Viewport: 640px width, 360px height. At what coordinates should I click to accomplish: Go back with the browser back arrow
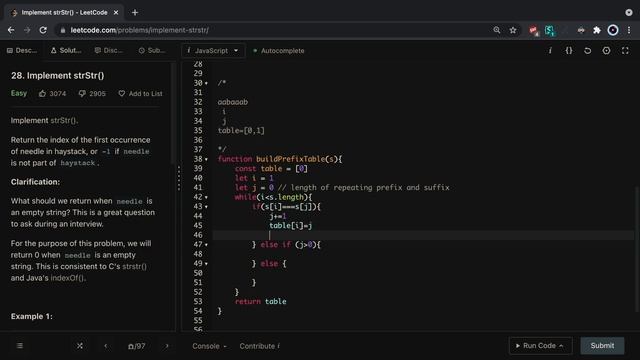(11, 30)
